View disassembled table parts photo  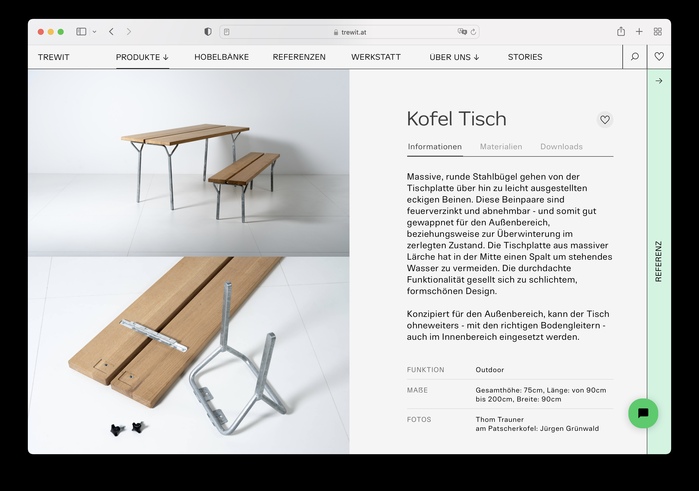tap(189, 355)
